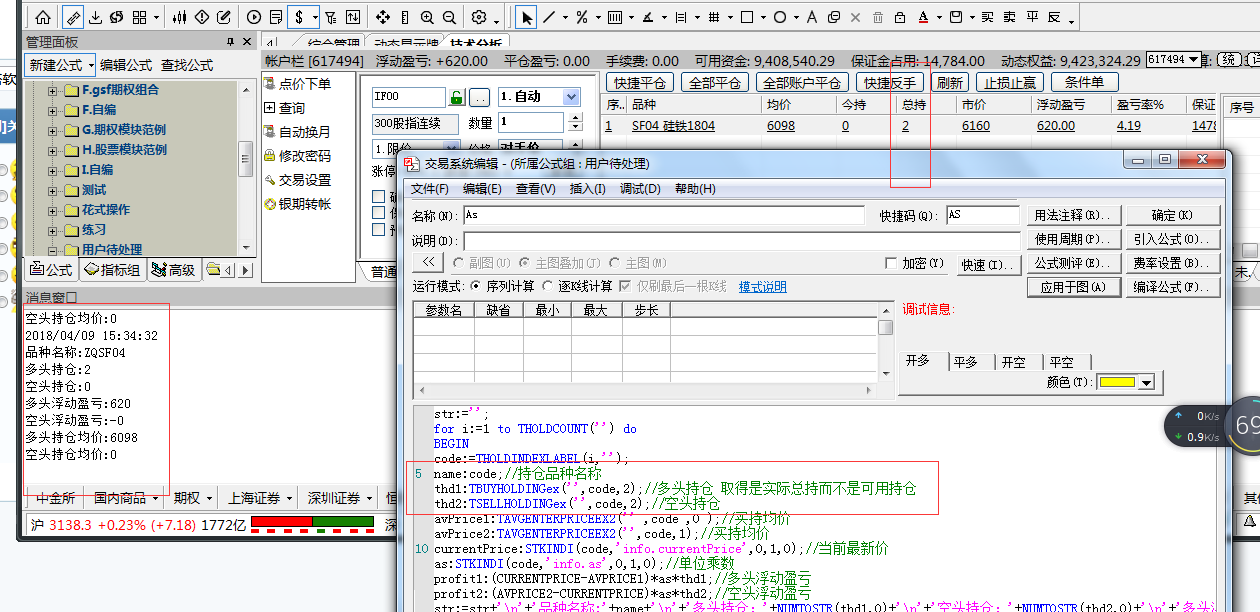
Task: Expand the G.期权模块范例 tree folder
Action: [x=52, y=130]
